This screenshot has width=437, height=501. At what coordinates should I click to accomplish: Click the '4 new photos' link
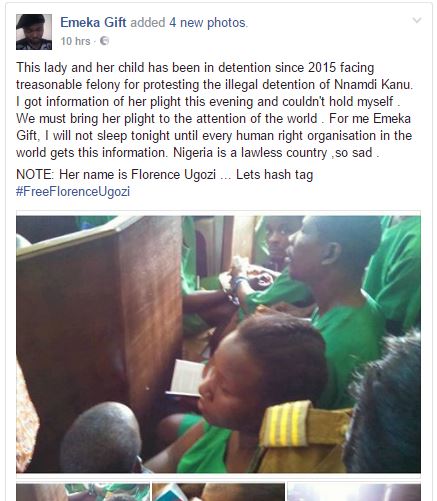pyautogui.click(x=208, y=23)
